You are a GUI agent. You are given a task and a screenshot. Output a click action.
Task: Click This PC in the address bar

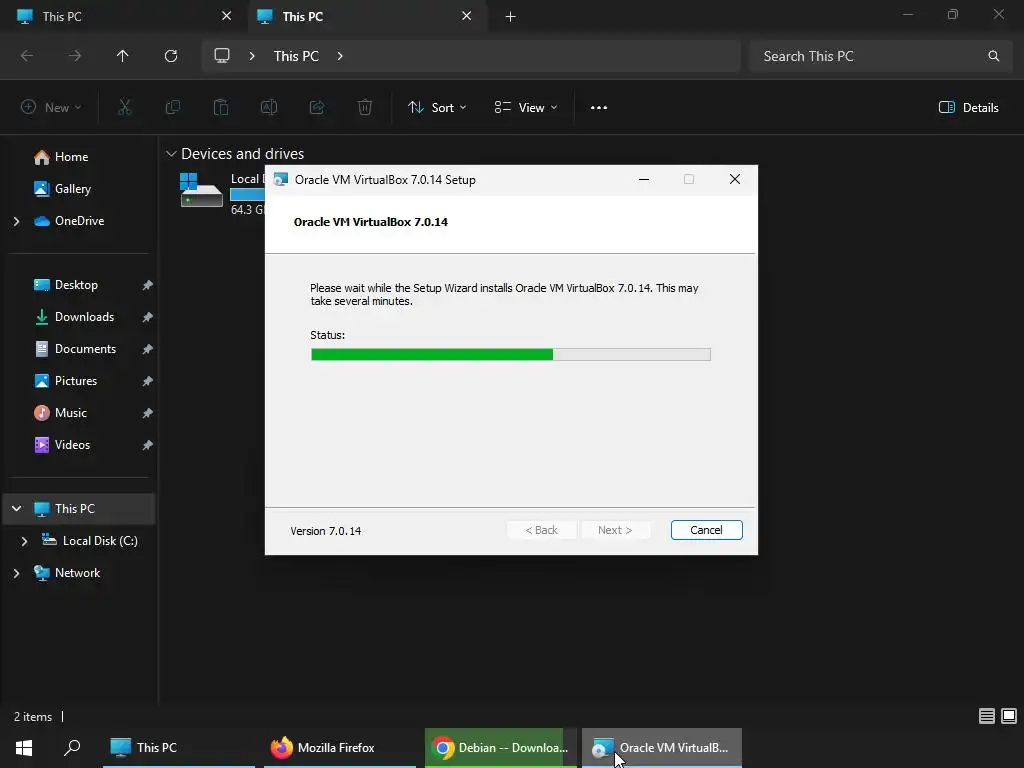tap(296, 56)
